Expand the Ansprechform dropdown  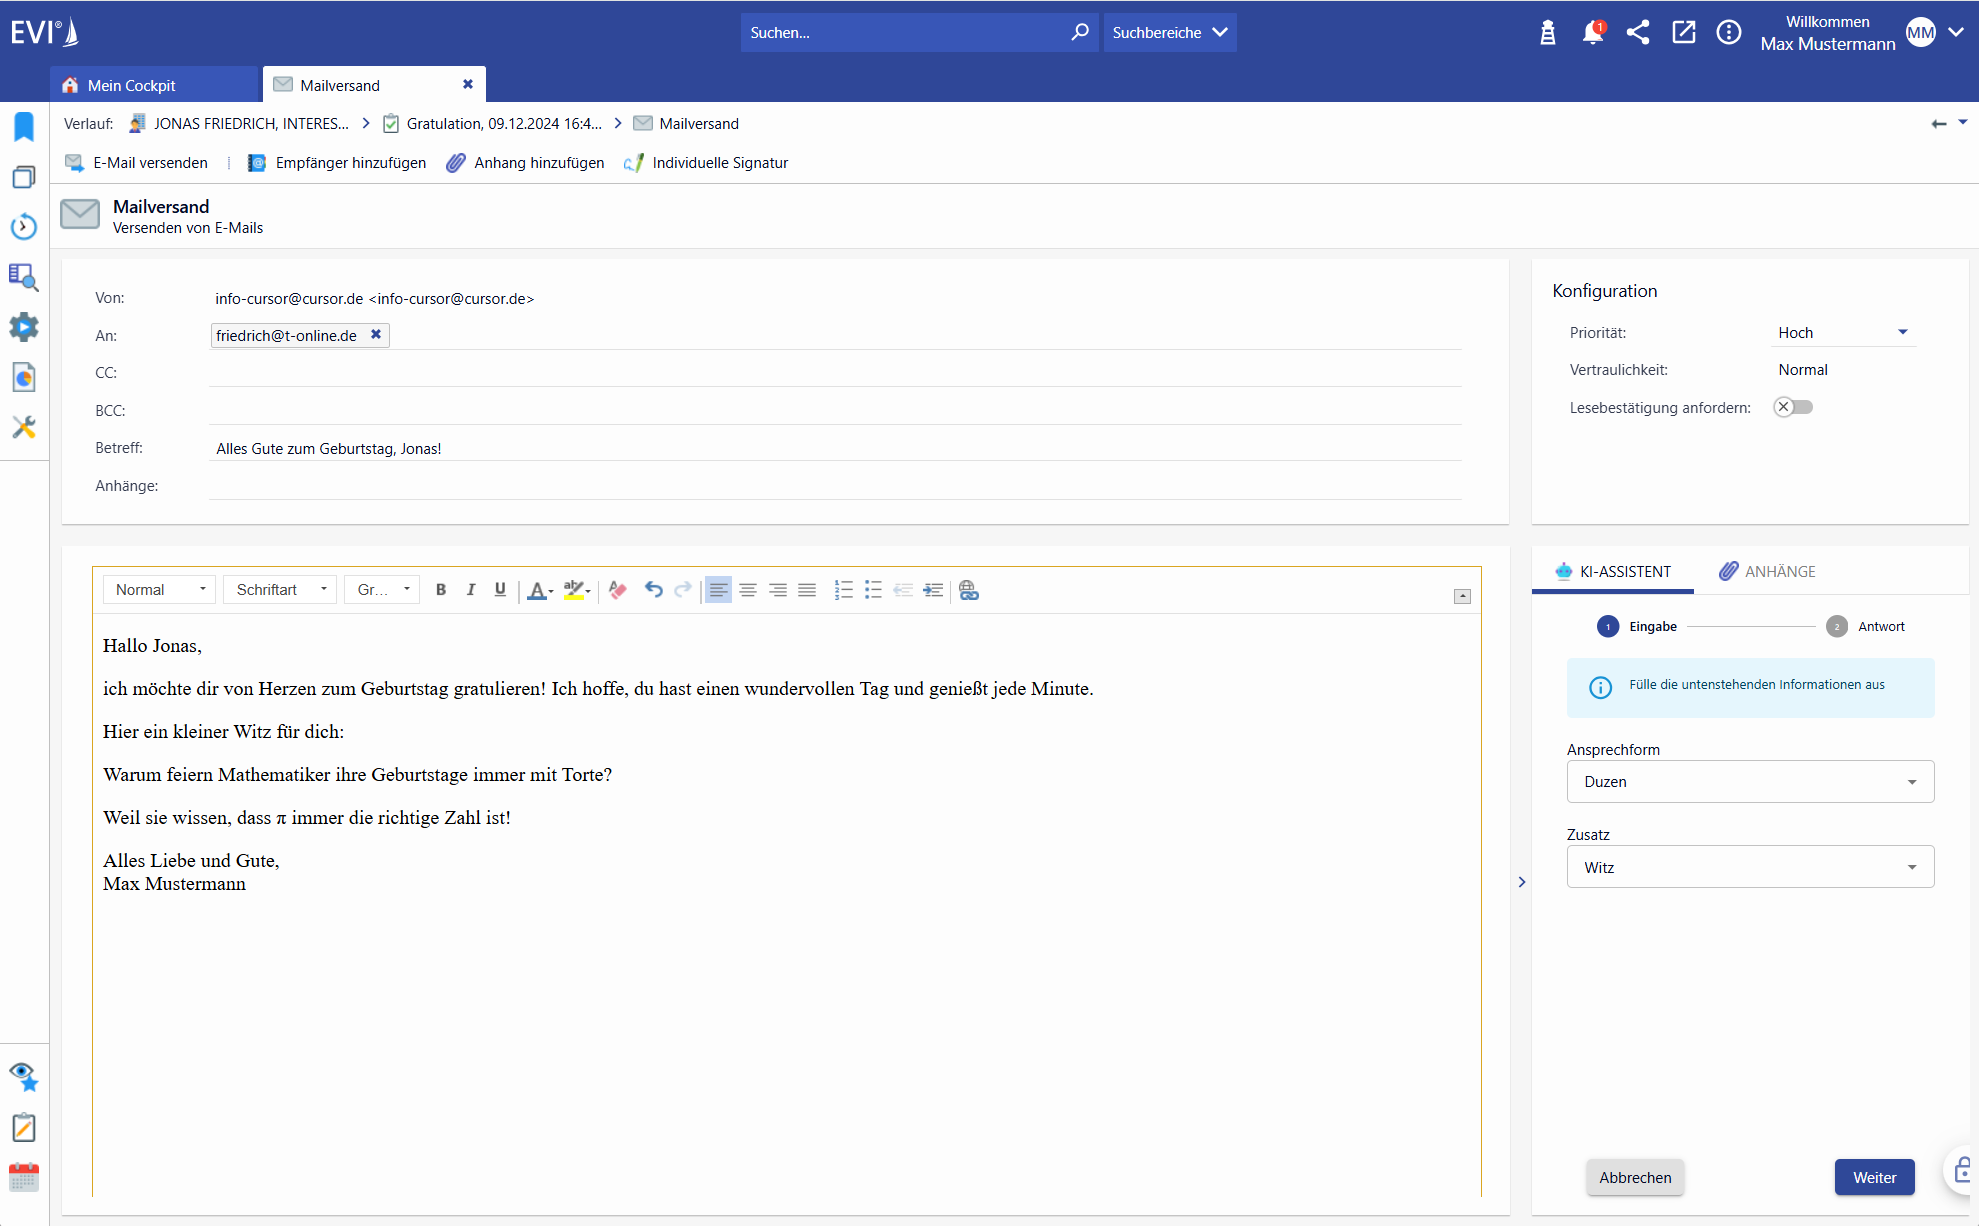[1750, 782]
